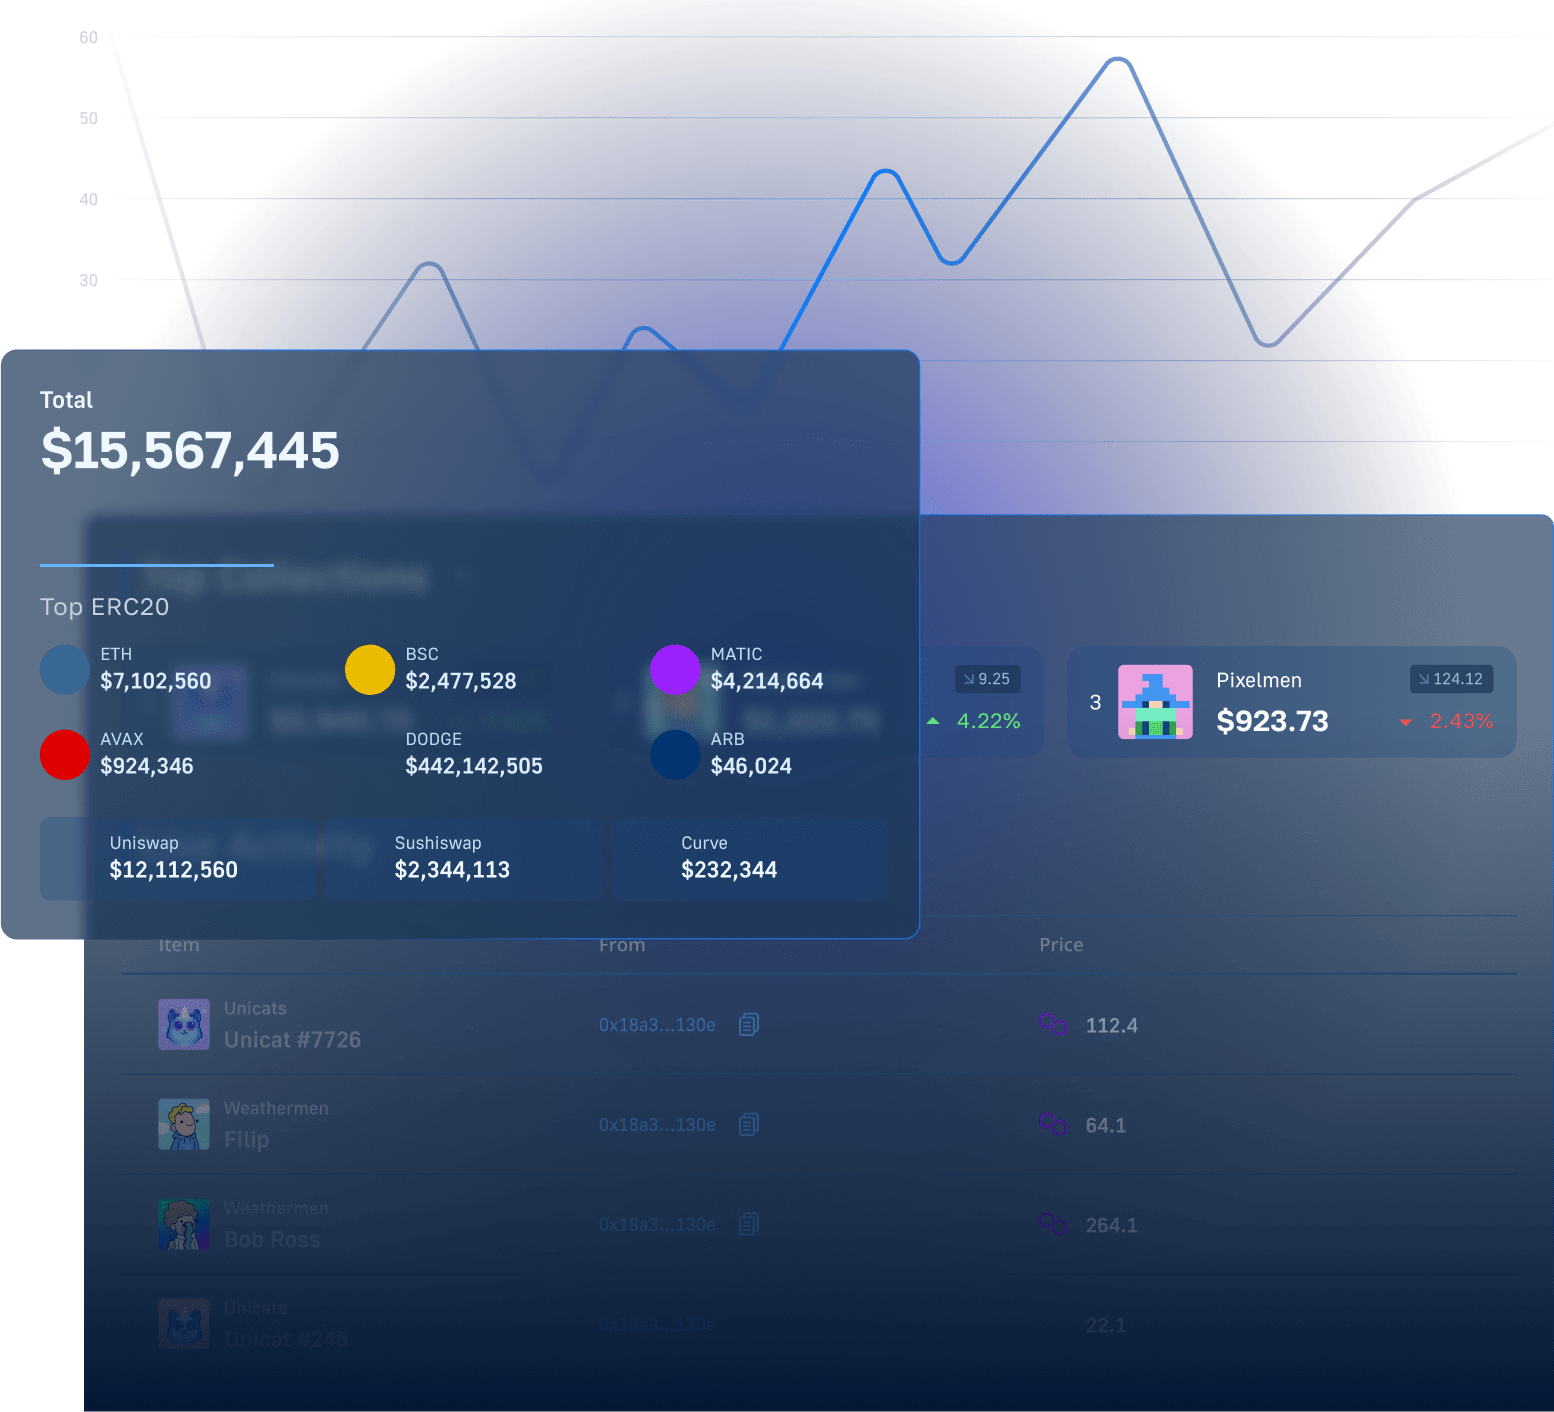The height and width of the screenshot is (1412, 1554).
Task: Click the ETH blue token icon
Action: [x=65, y=670]
